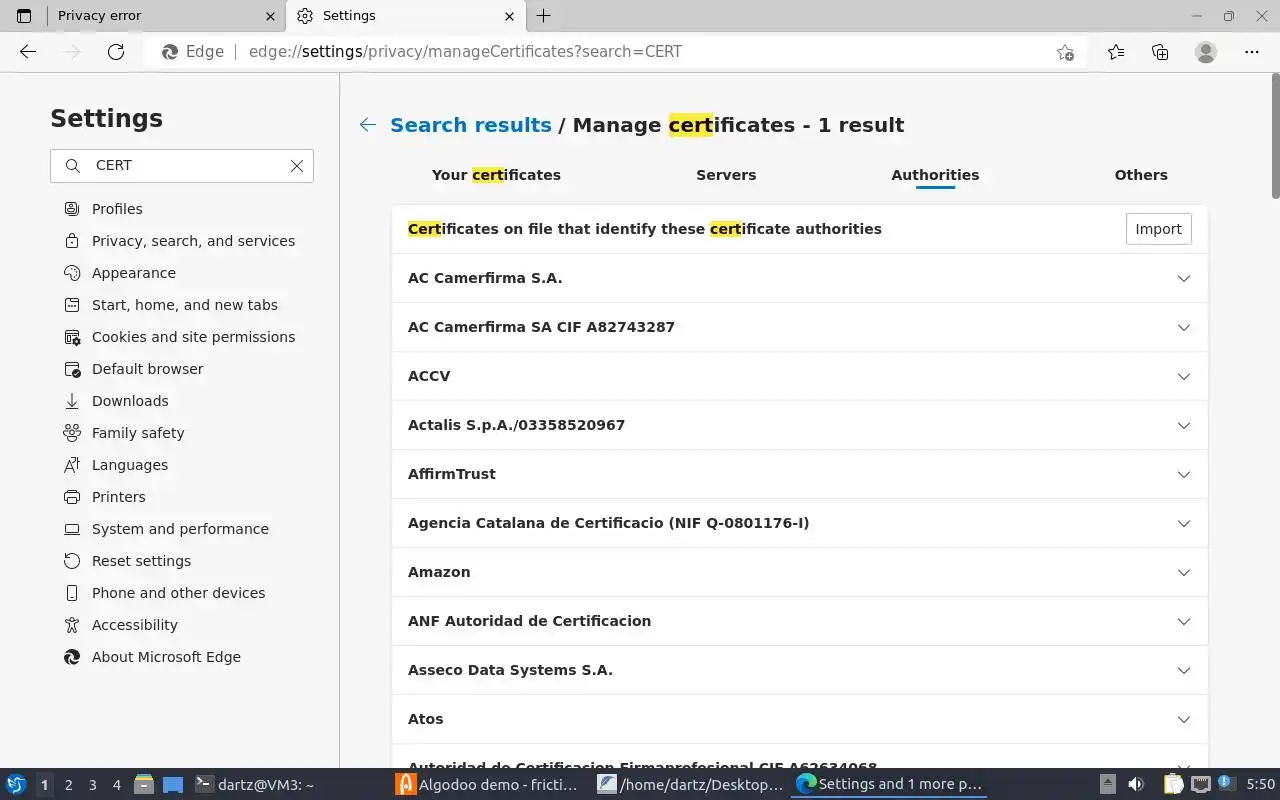Expand Agencia Catalana de Certificacio chevron

1184,523
